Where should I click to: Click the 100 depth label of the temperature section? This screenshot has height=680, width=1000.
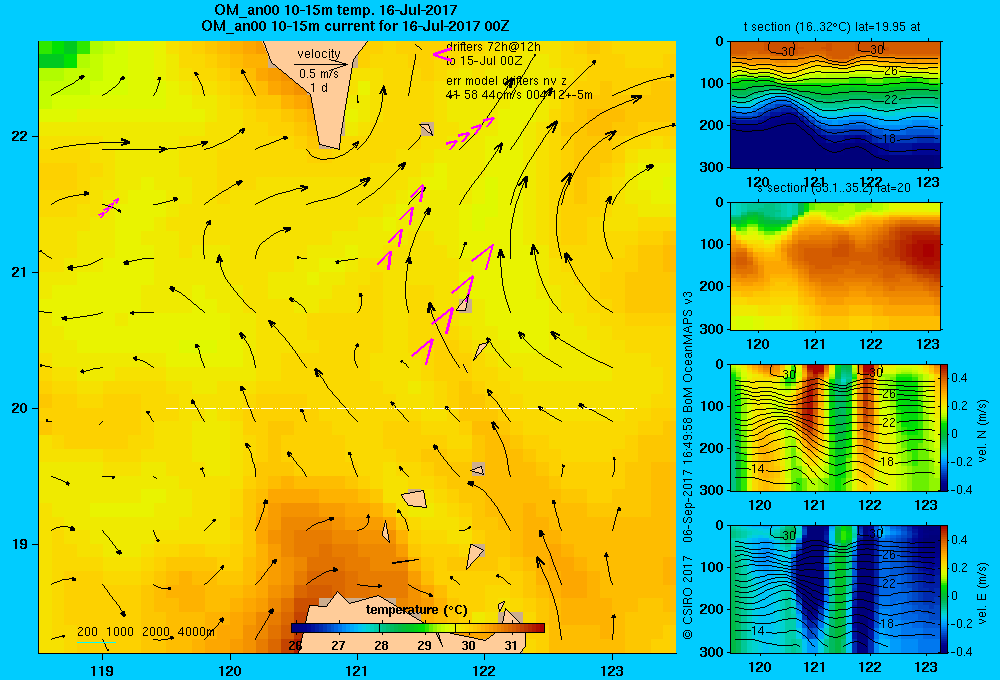coord(712,83)
